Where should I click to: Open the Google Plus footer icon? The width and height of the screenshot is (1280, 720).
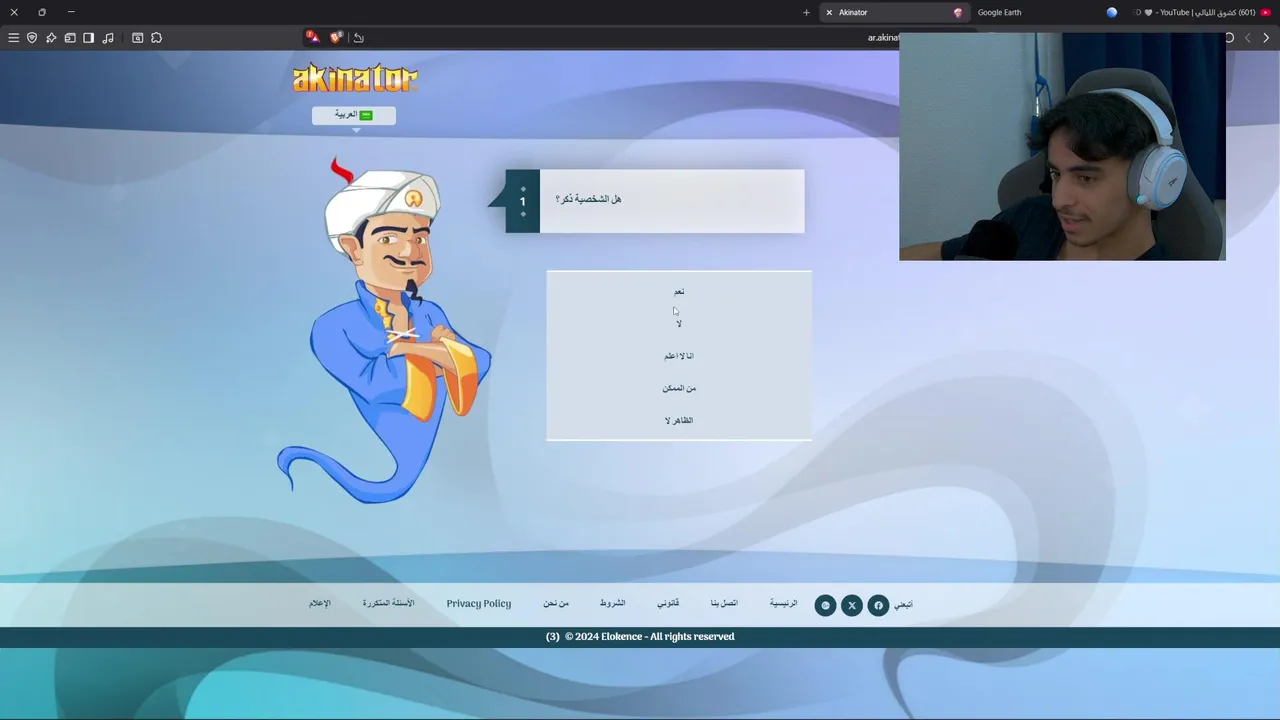pos(825,605)
